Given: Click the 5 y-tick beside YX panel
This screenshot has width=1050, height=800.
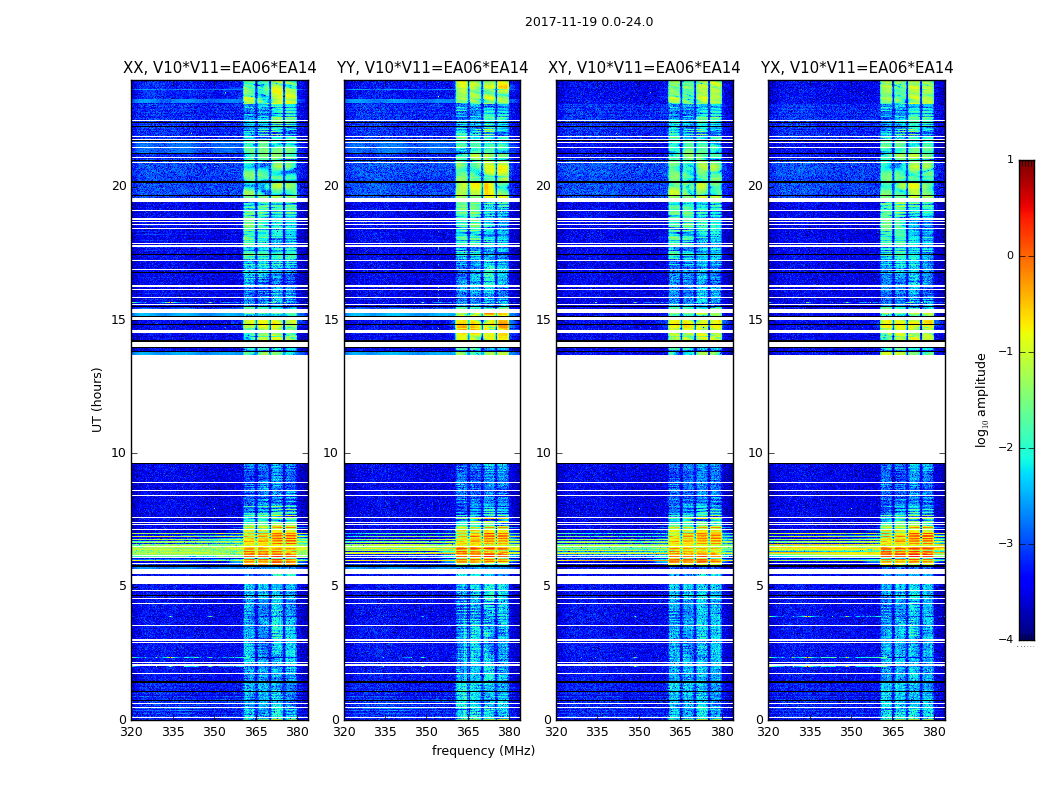Looking at the screenshot, I should click(759, 586).
